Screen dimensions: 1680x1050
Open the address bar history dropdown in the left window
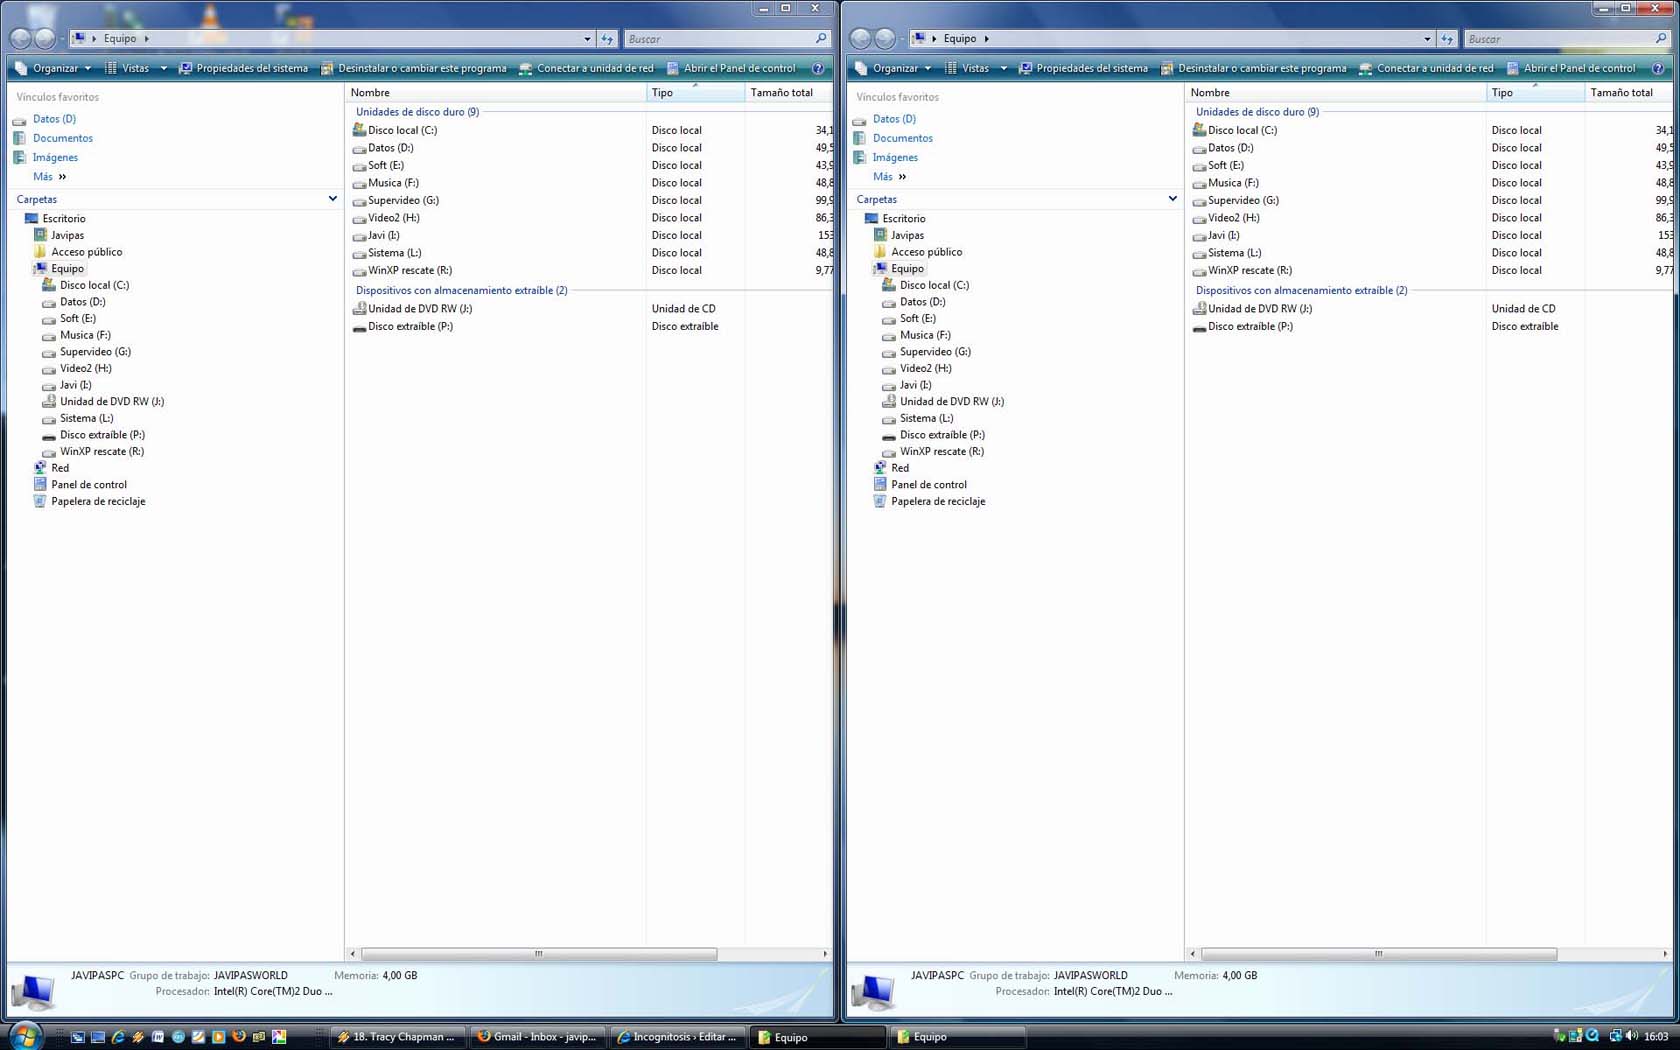[x=587, y=39]
